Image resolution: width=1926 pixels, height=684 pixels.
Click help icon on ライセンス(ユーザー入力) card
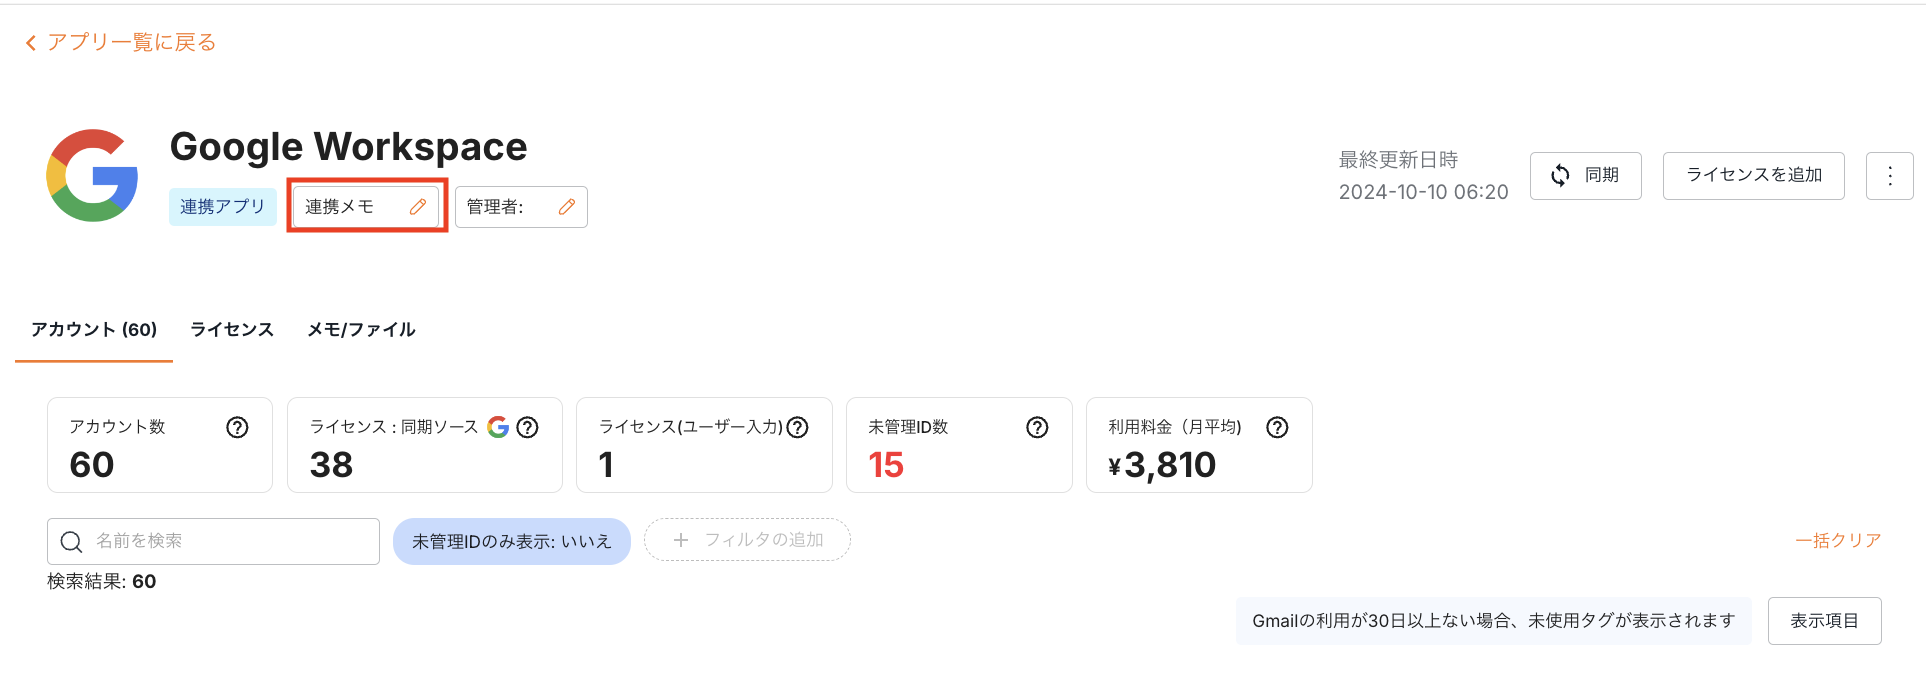797,428
